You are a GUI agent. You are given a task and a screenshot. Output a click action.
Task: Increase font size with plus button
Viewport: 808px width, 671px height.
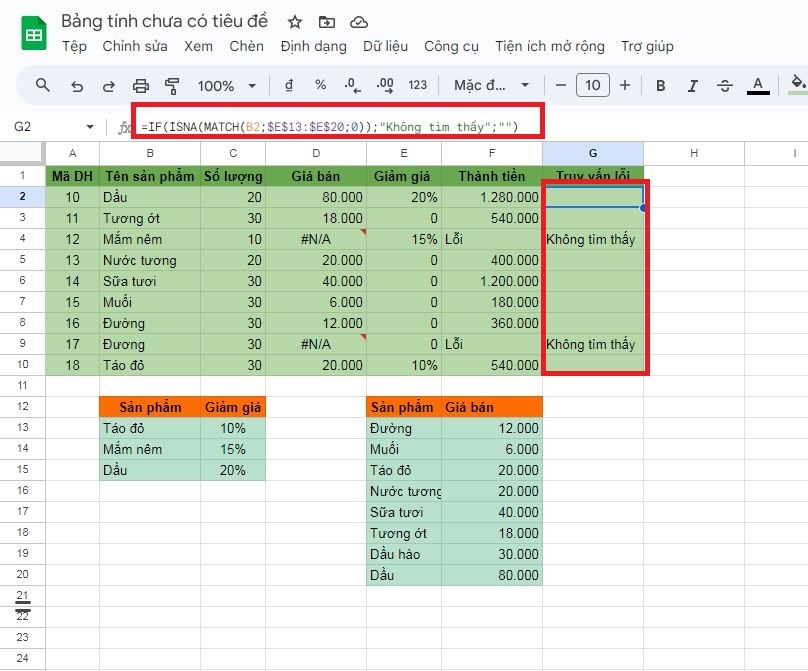625,85
